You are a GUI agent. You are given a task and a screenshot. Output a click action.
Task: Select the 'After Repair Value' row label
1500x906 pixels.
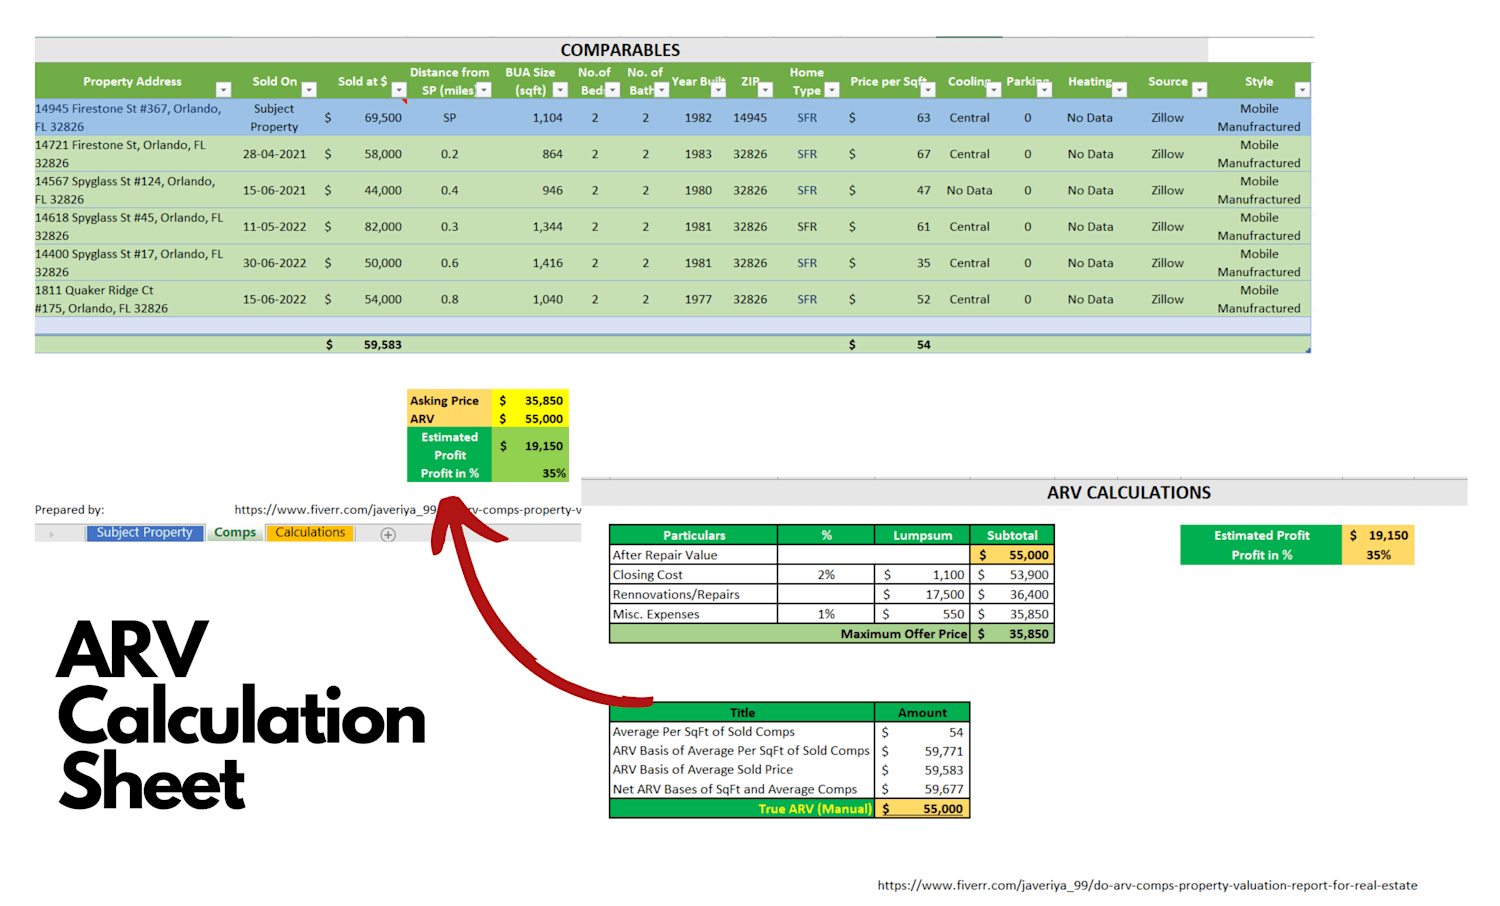pyautogui.click(x=694, y=555)
